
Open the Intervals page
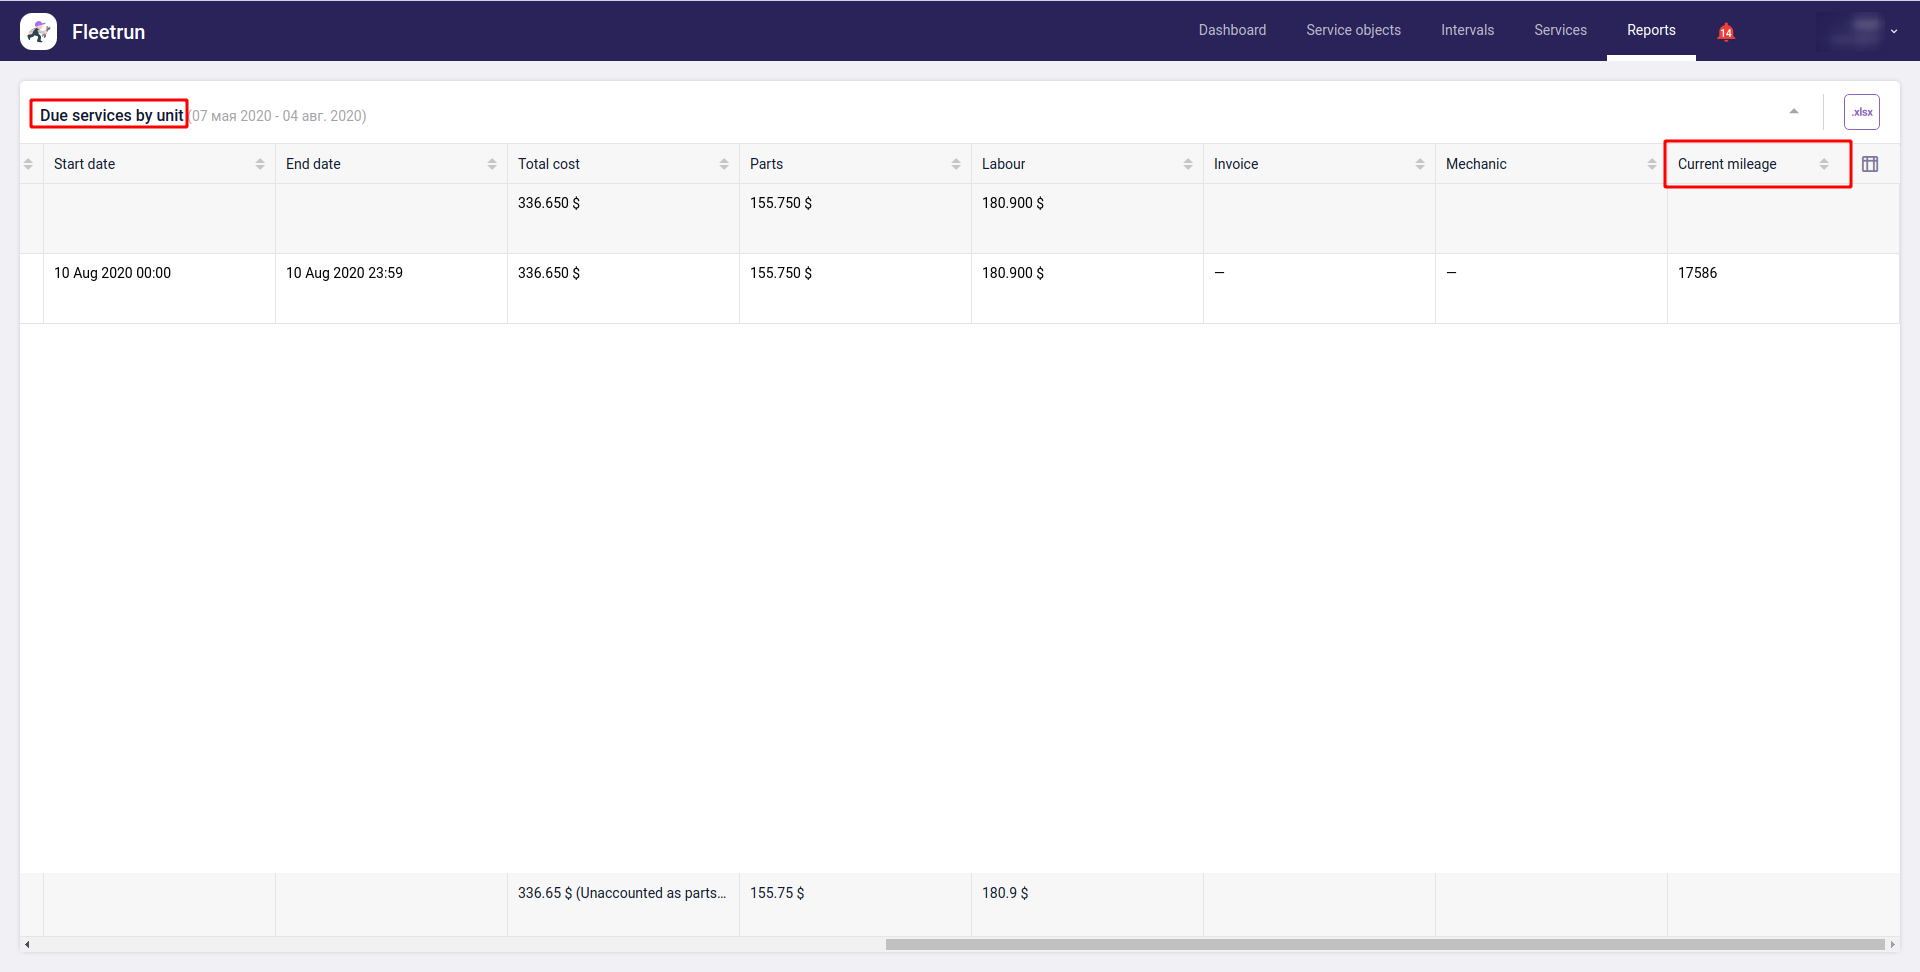click(1467, 31)
